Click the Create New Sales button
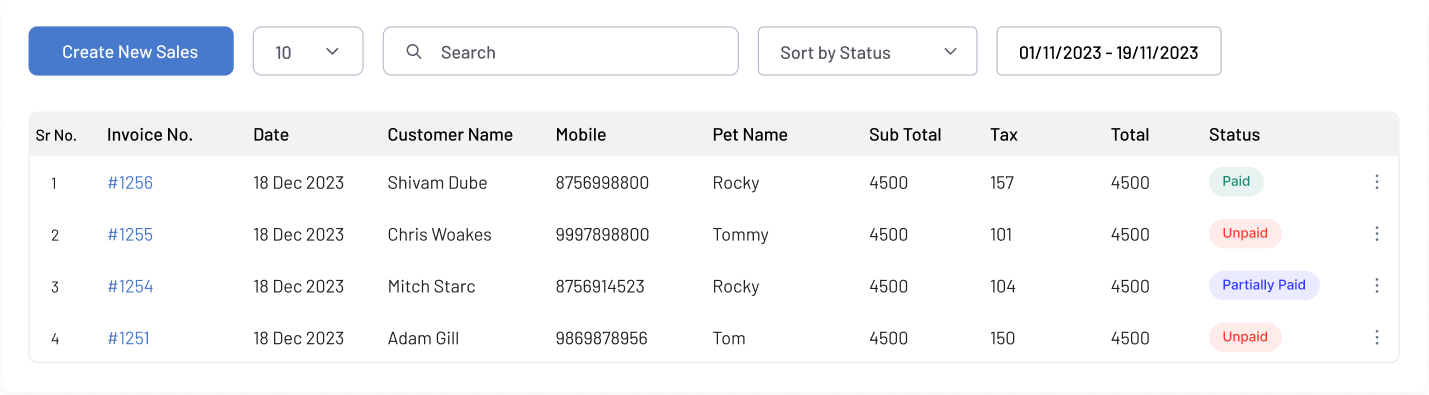 point(131,51)
